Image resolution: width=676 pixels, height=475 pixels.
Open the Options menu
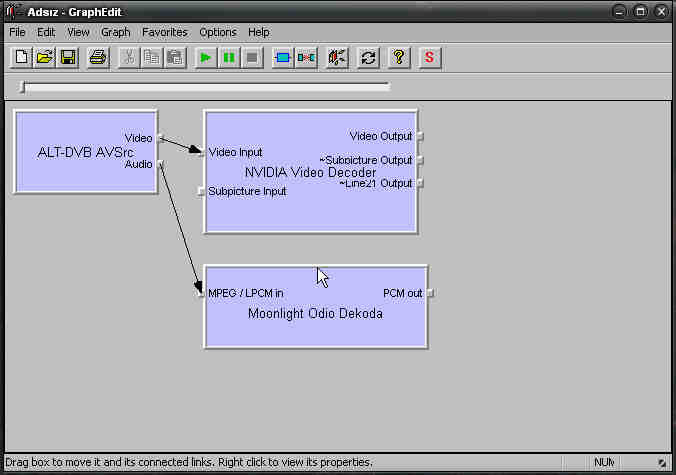point(218,32)
